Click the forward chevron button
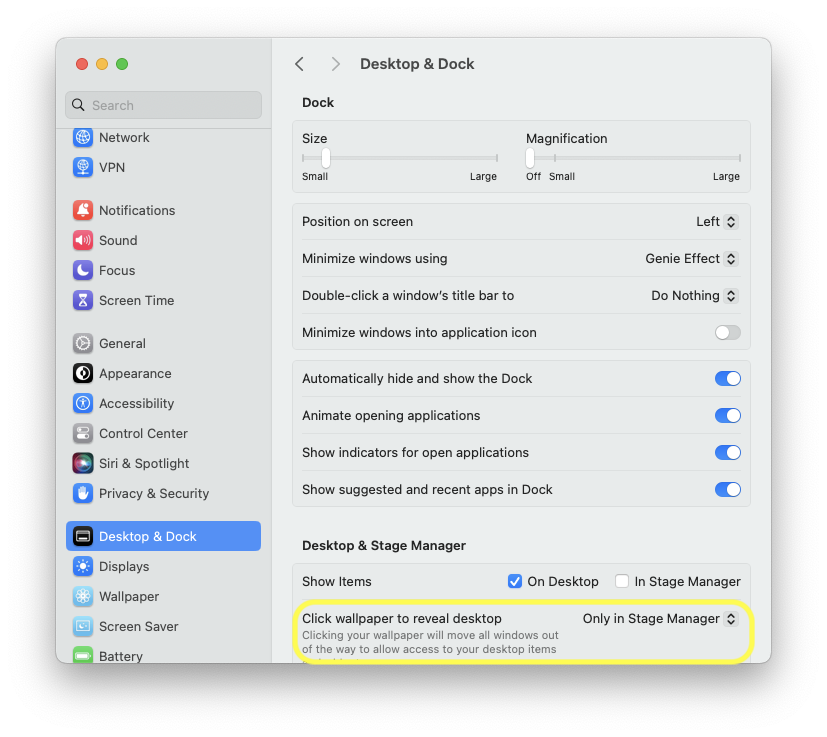The height and width of the screenshot is (737, 827). pyautogui.click(x=336, y=64)
